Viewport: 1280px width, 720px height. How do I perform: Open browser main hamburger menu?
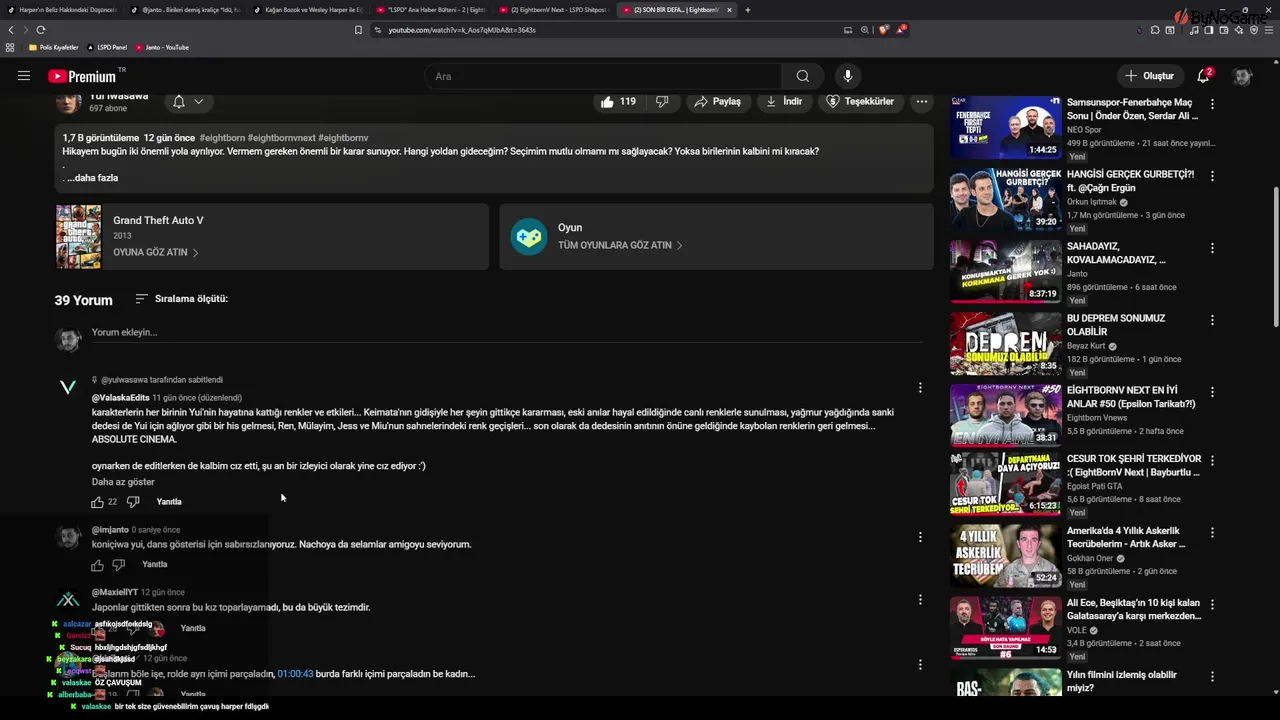[x=1267, y=30]
